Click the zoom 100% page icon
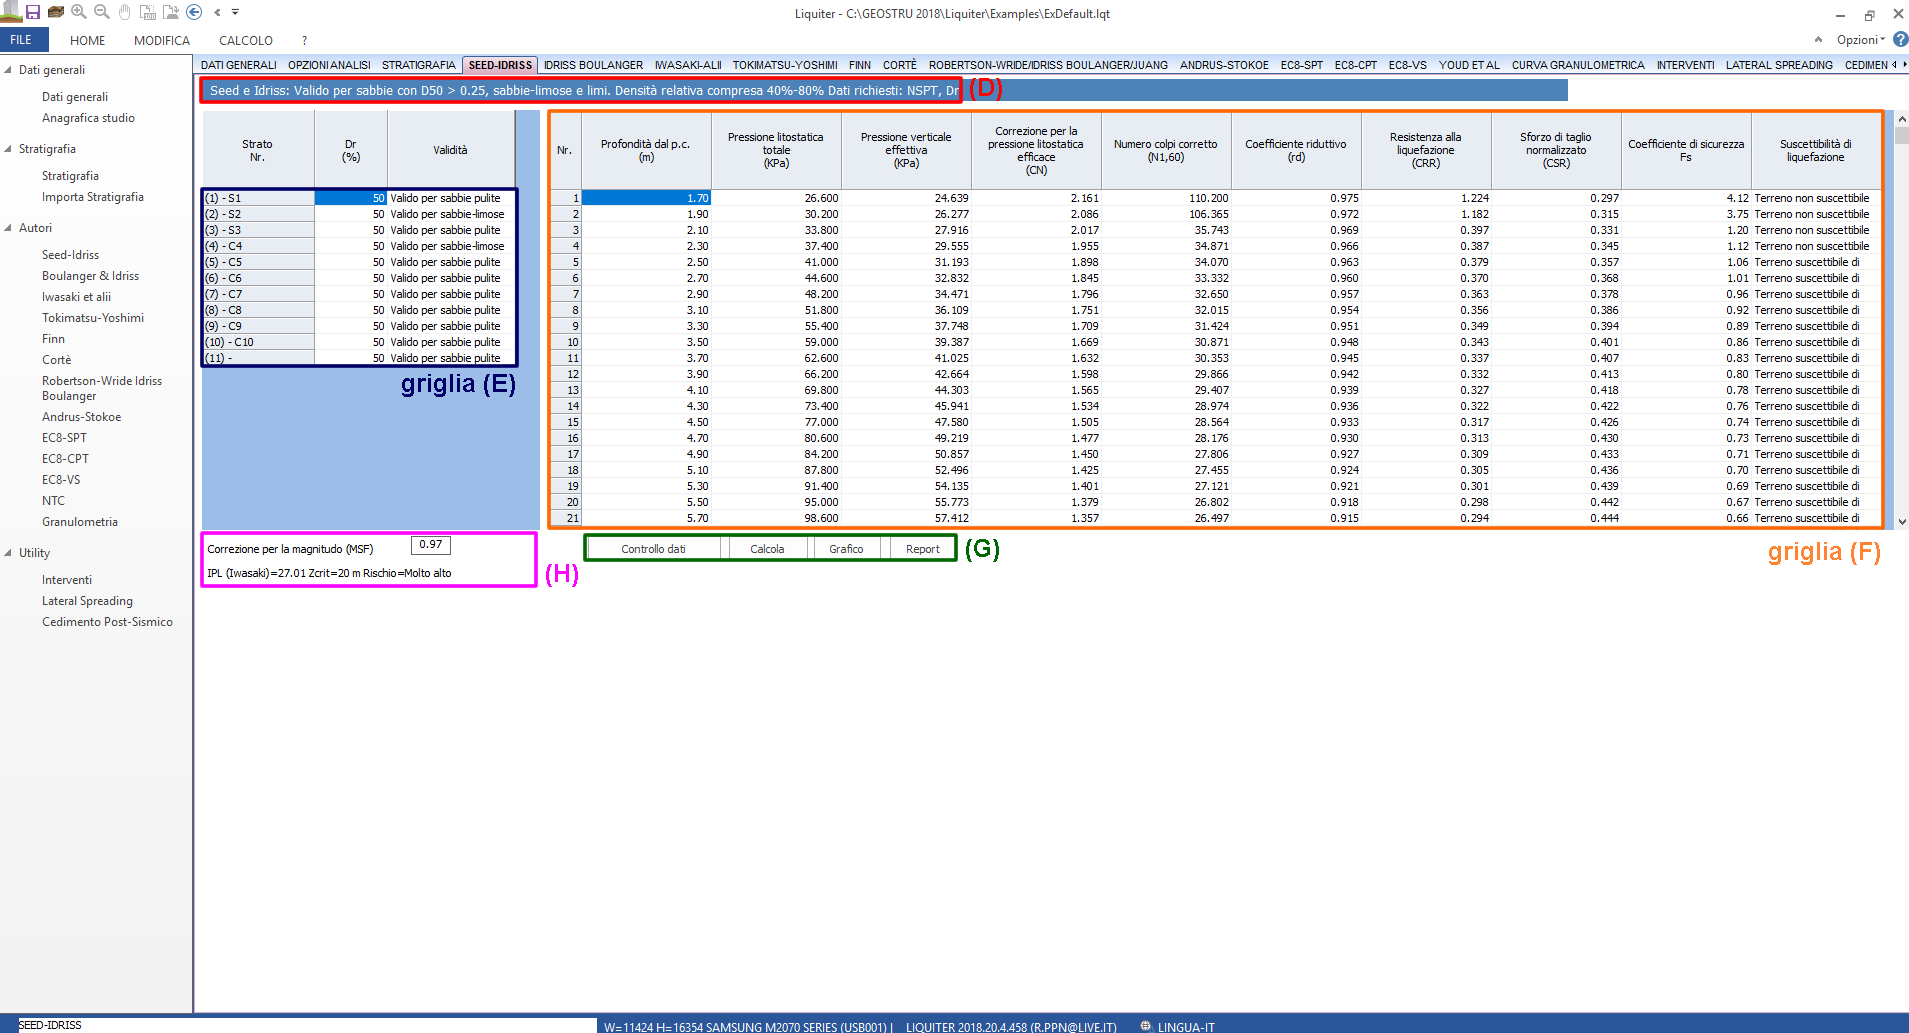This screenshot has height=1033, width=1909. pyautogui.click(x=147, y=12)
